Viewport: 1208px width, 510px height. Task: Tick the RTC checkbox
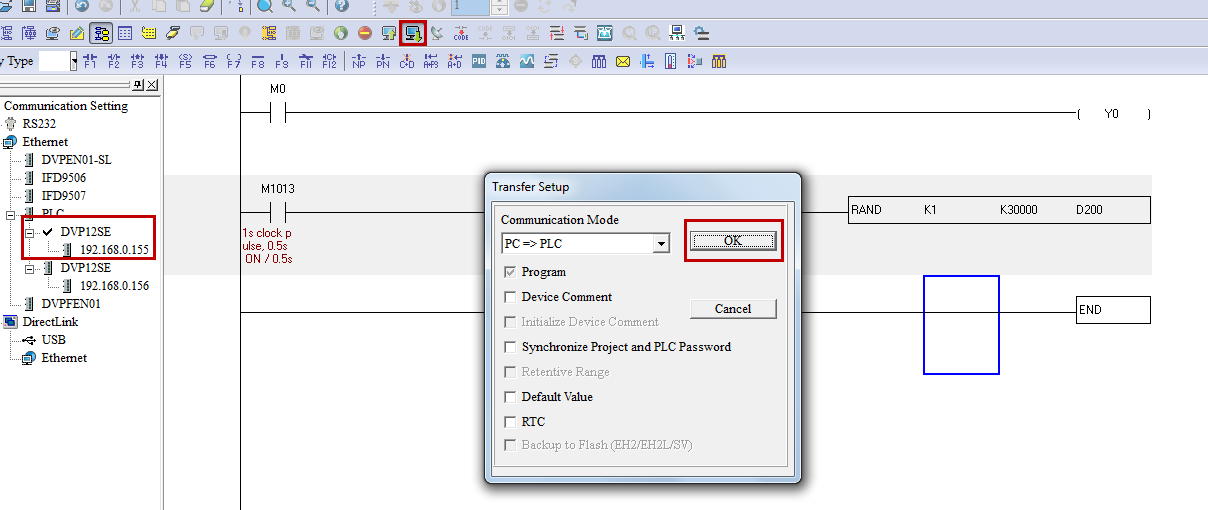click(511, 422)
